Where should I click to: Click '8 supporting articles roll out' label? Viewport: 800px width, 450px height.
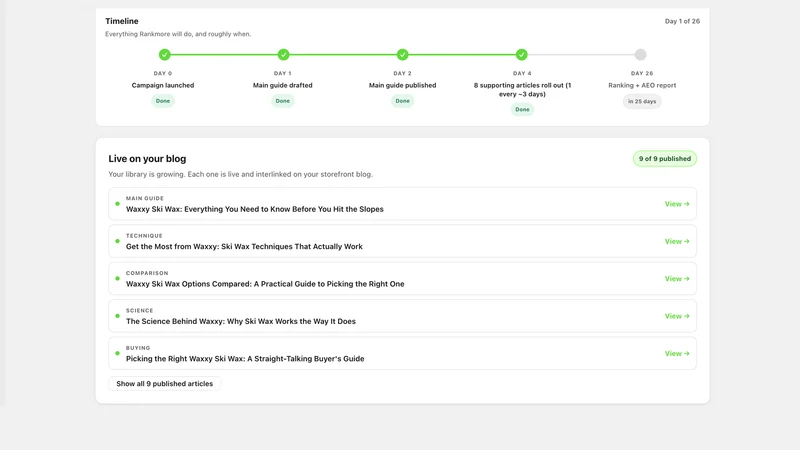point(522,90)
